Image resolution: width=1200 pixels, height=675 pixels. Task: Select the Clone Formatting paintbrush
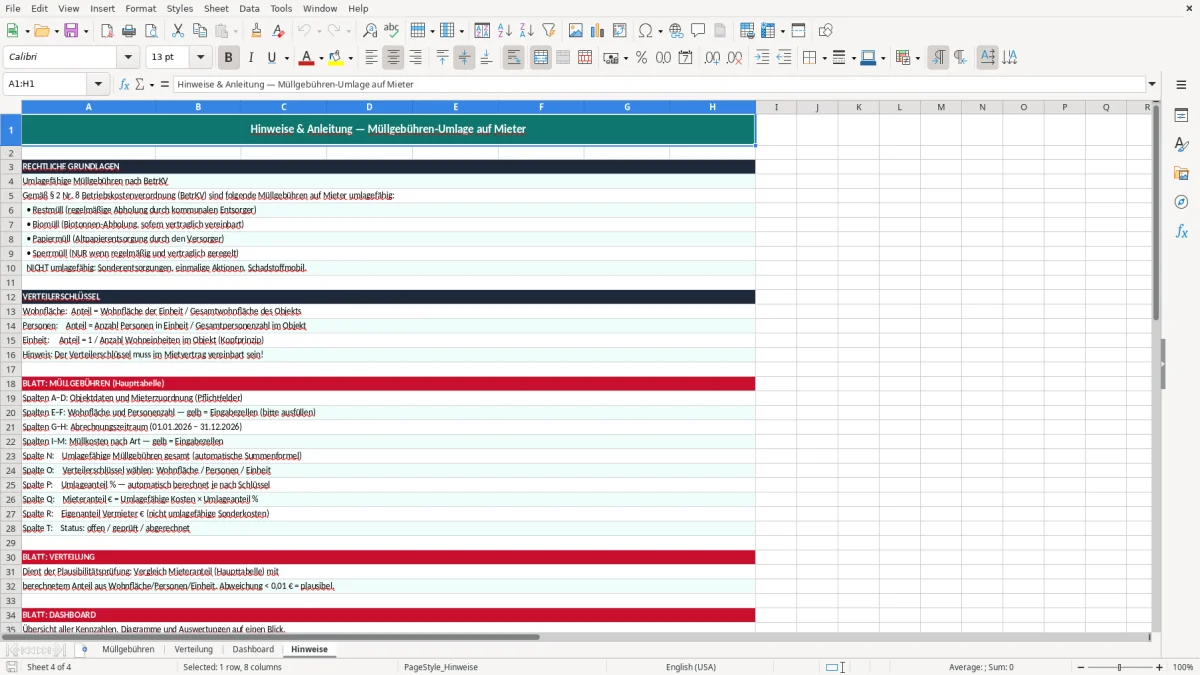coord(257,31)
